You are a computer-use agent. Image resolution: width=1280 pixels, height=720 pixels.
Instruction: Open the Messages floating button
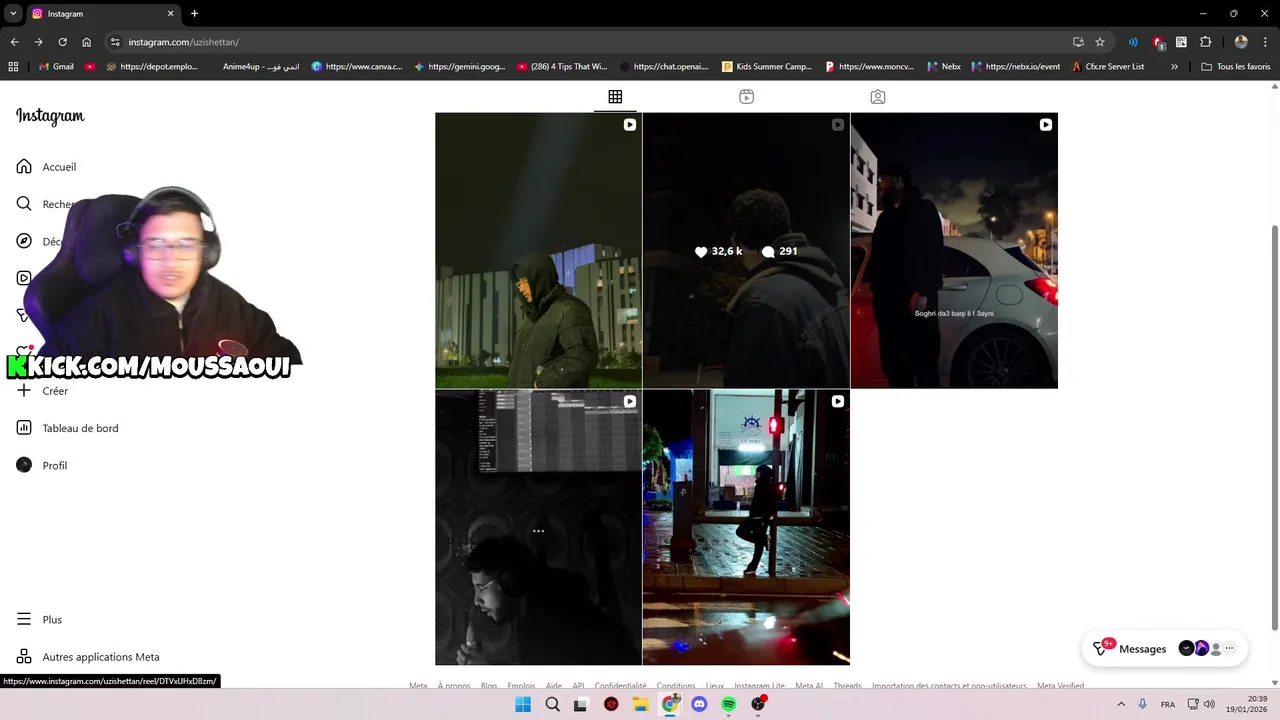pyautogui.click(x=1165, y=648)
